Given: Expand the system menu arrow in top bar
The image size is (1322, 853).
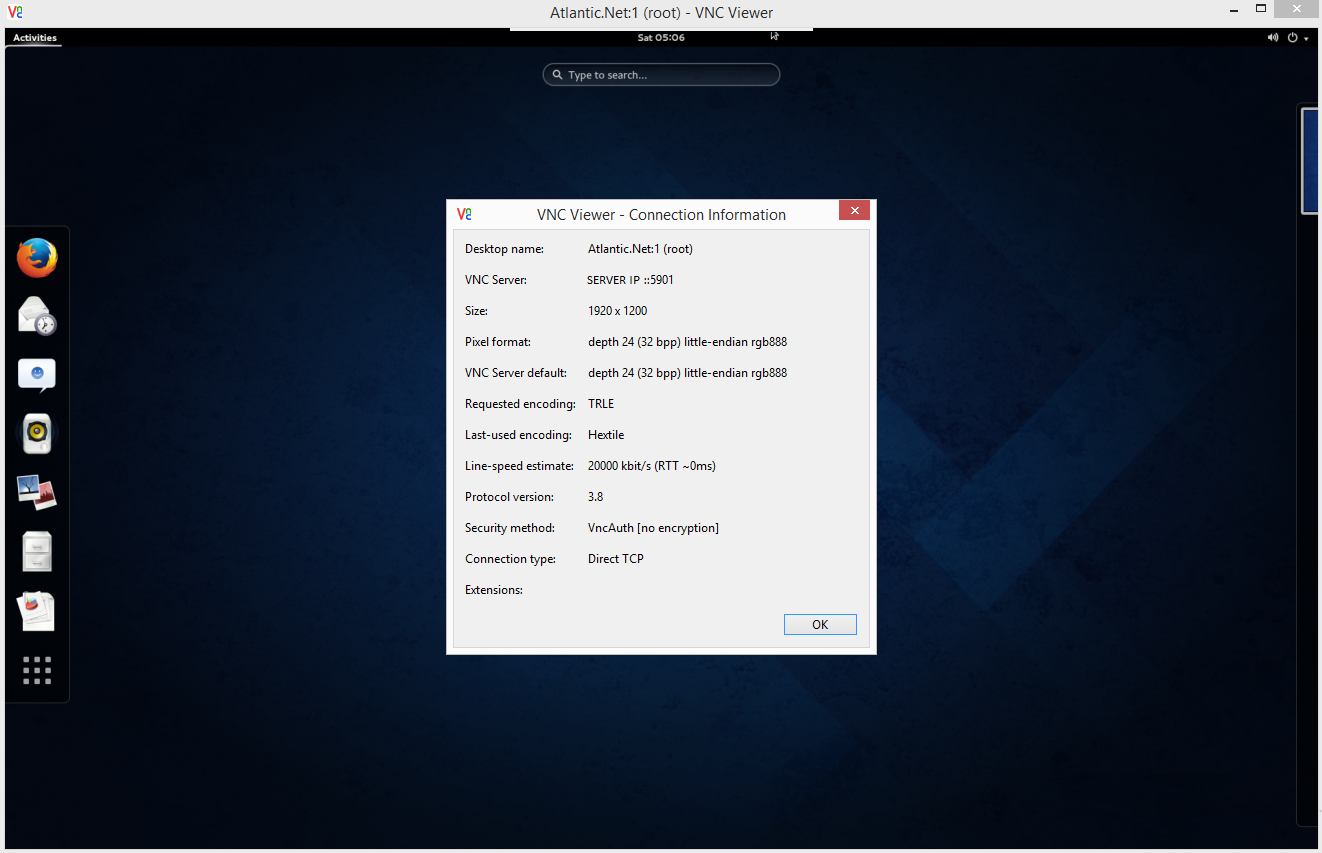Looking at the screenshot, I should [x=1306, y=38].
